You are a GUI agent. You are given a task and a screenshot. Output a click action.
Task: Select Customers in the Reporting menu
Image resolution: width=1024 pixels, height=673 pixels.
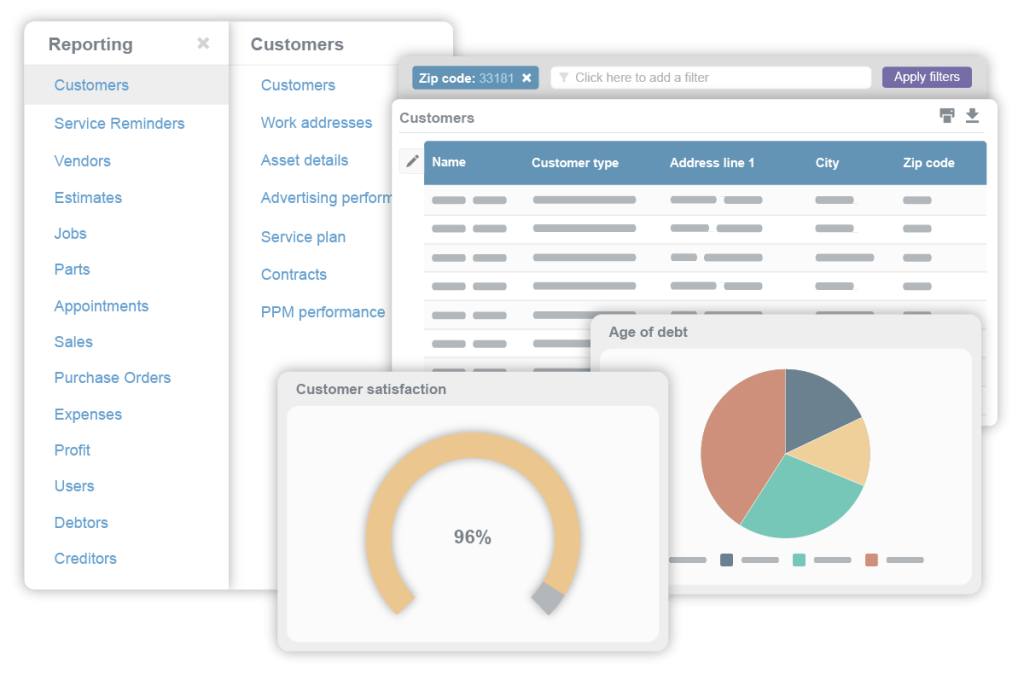(x=91, y=86)
